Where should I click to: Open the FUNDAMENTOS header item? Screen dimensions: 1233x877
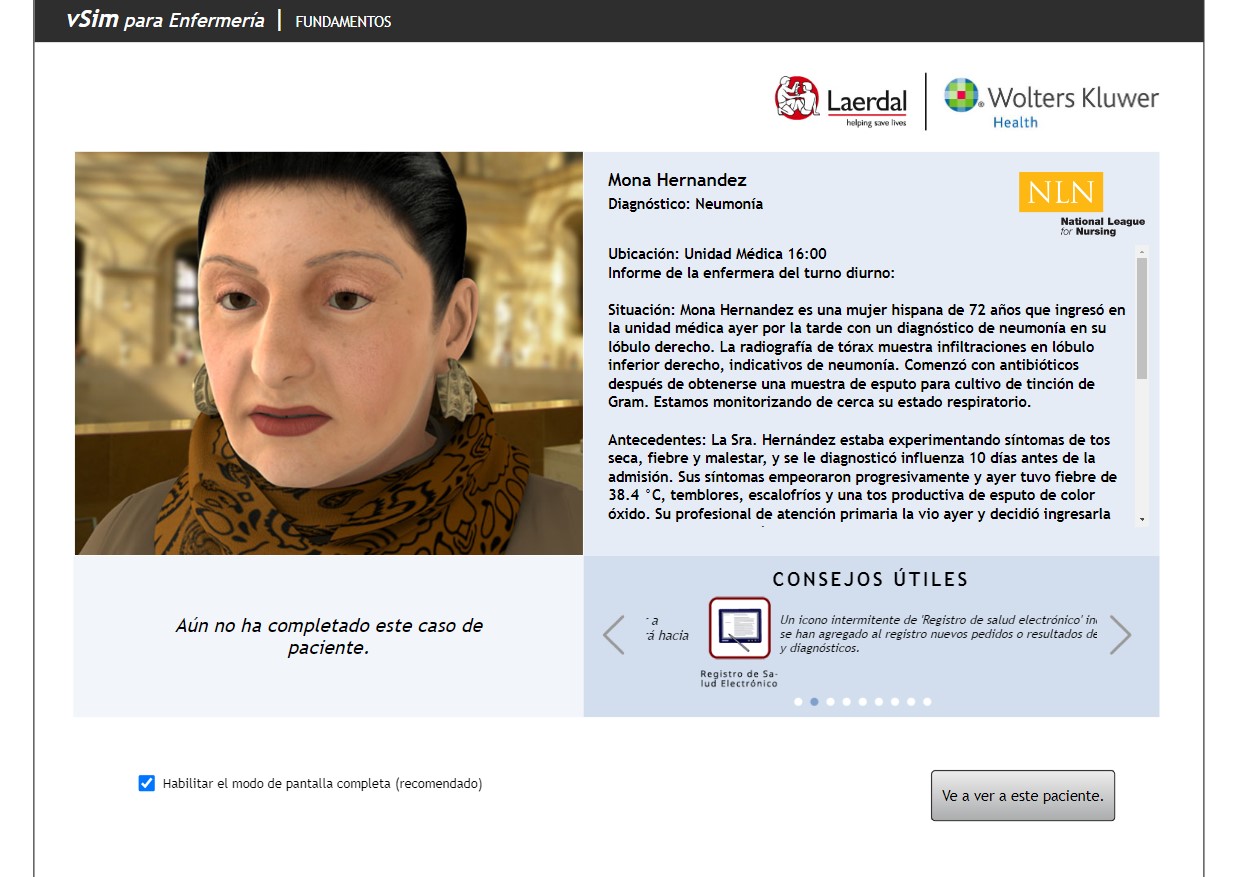343,21
